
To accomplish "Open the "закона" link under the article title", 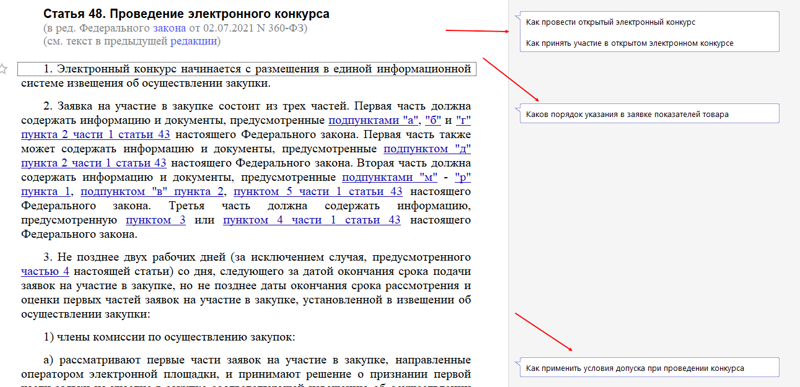I will point(169,28).
